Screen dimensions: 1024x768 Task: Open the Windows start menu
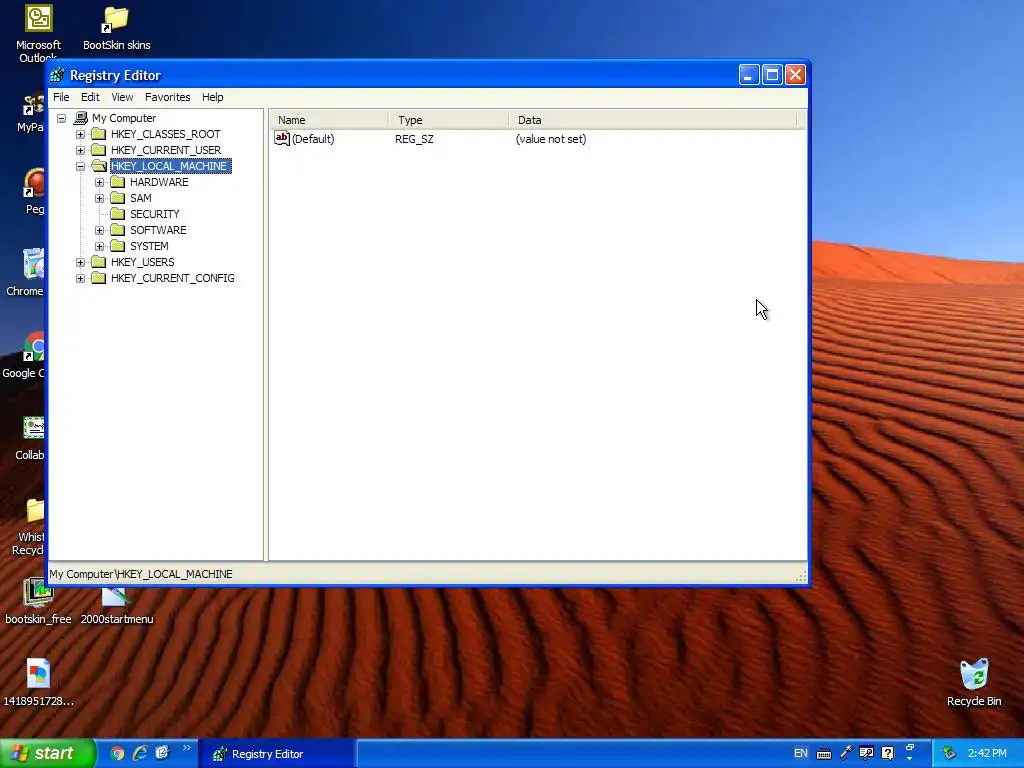click(x=46, y=754)
